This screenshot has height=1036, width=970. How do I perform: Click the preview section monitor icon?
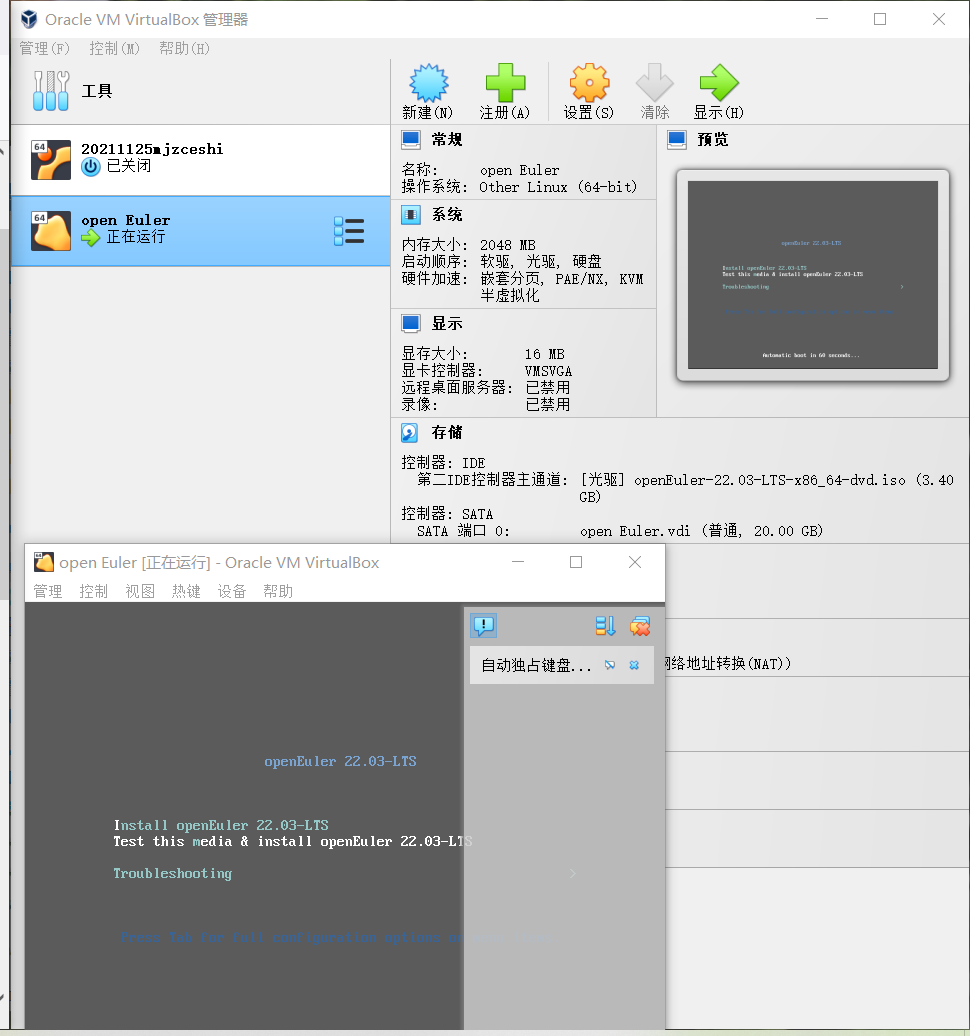point(677,139)
